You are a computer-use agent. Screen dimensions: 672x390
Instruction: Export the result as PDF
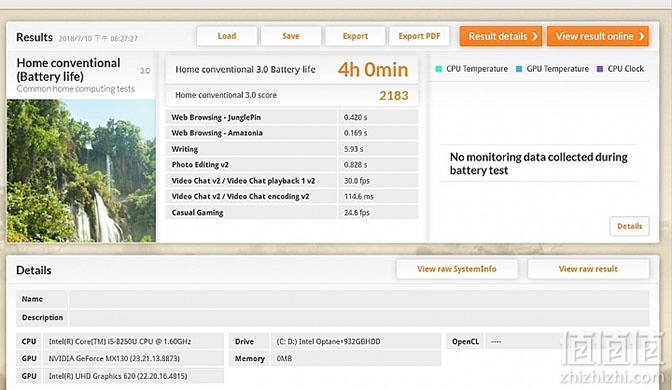(419, 36)
